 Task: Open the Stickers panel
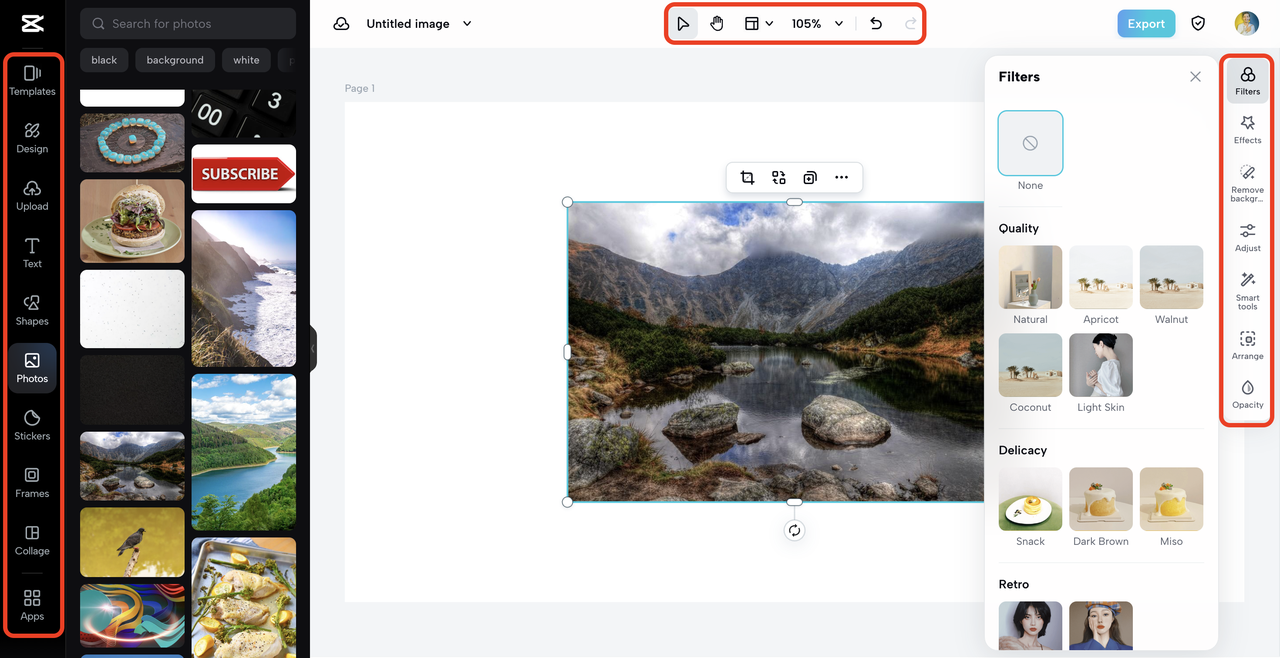tap(32, 425)
